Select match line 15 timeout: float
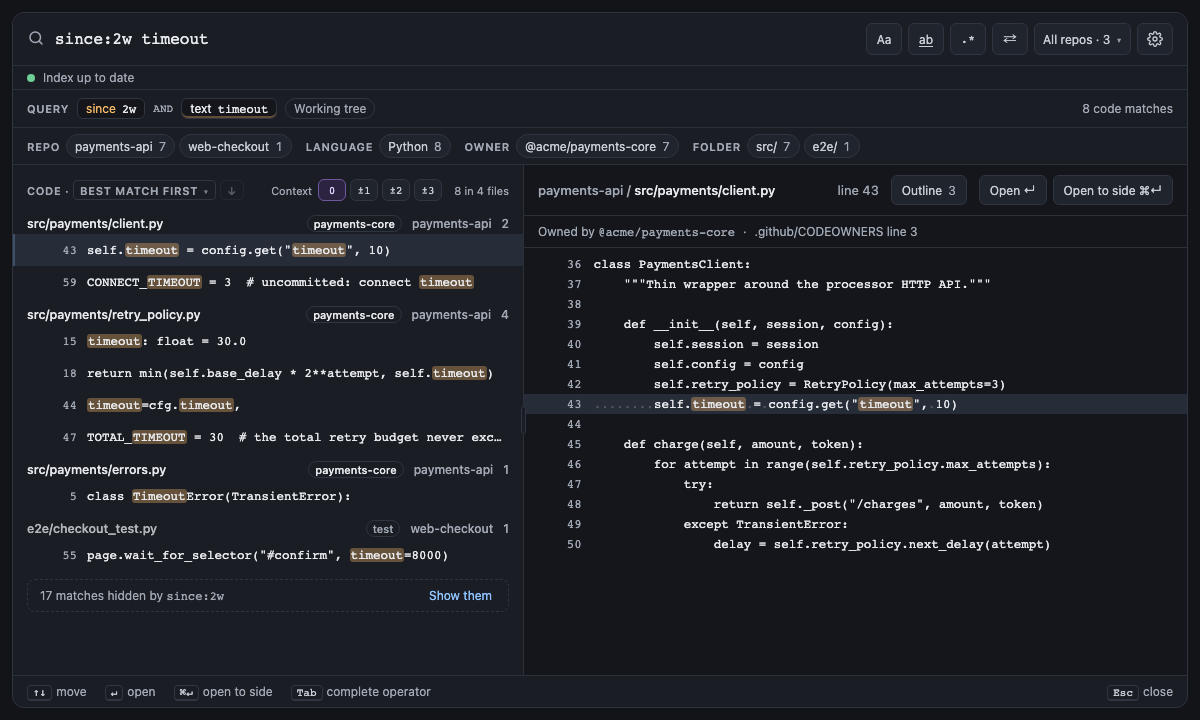The width and height of the screenshot is (1200, 720). tap(268, 342)
